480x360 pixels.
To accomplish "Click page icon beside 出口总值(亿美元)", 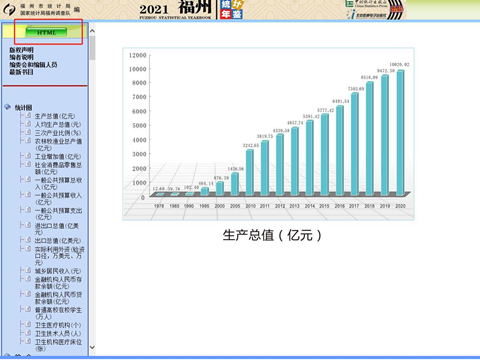I will (28, 240).
